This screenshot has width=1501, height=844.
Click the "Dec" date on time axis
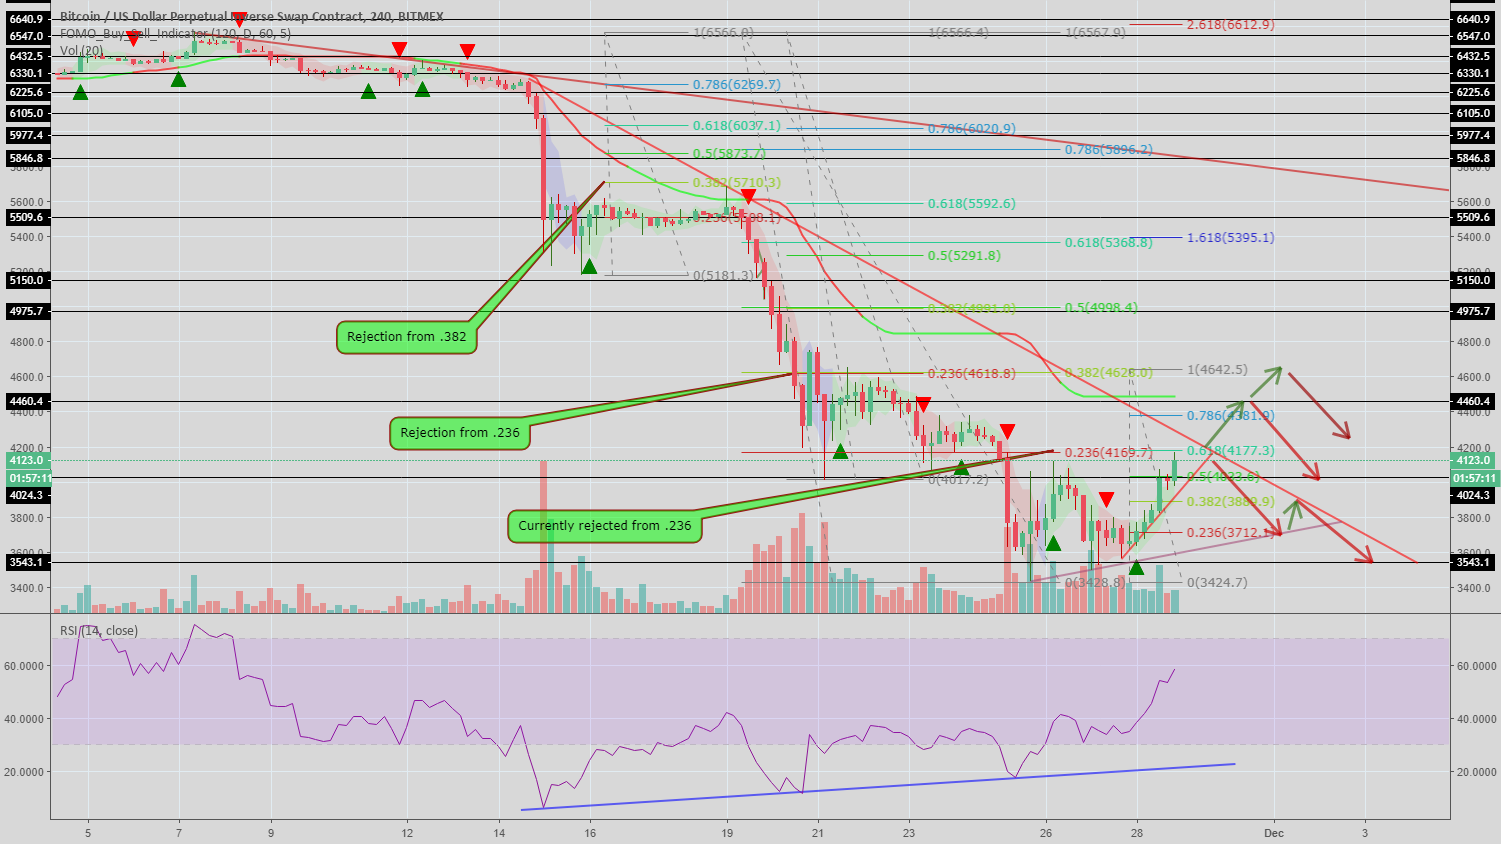pos(1273,832)
